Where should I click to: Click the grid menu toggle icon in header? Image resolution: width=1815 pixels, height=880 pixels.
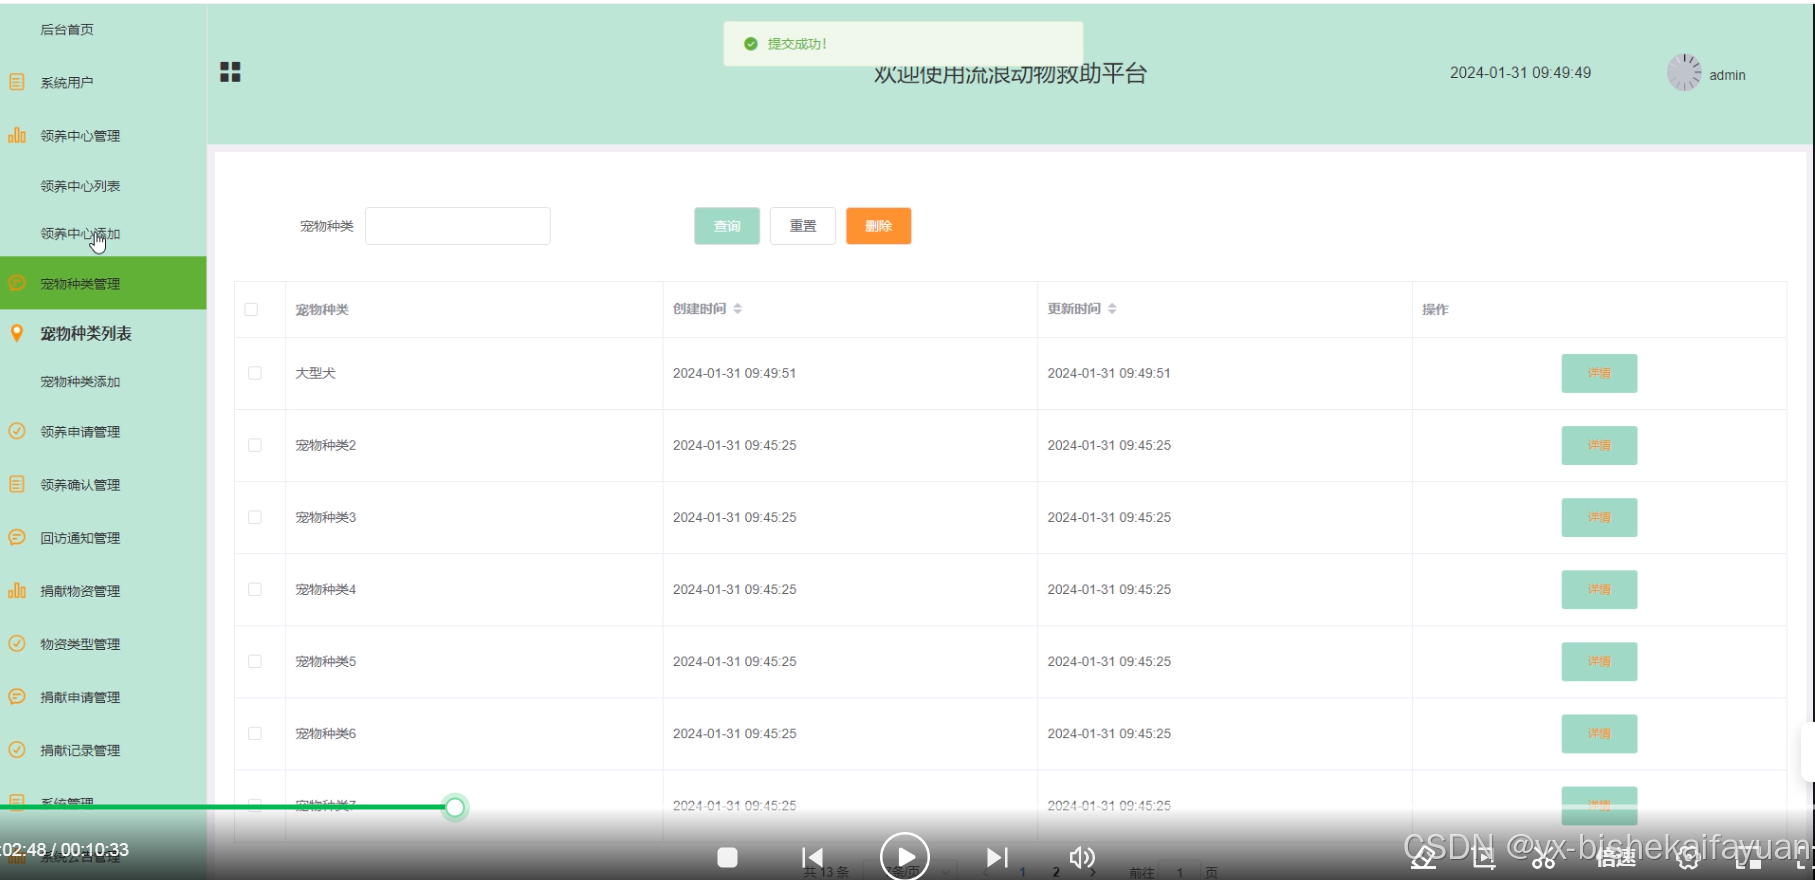point(230,72)
